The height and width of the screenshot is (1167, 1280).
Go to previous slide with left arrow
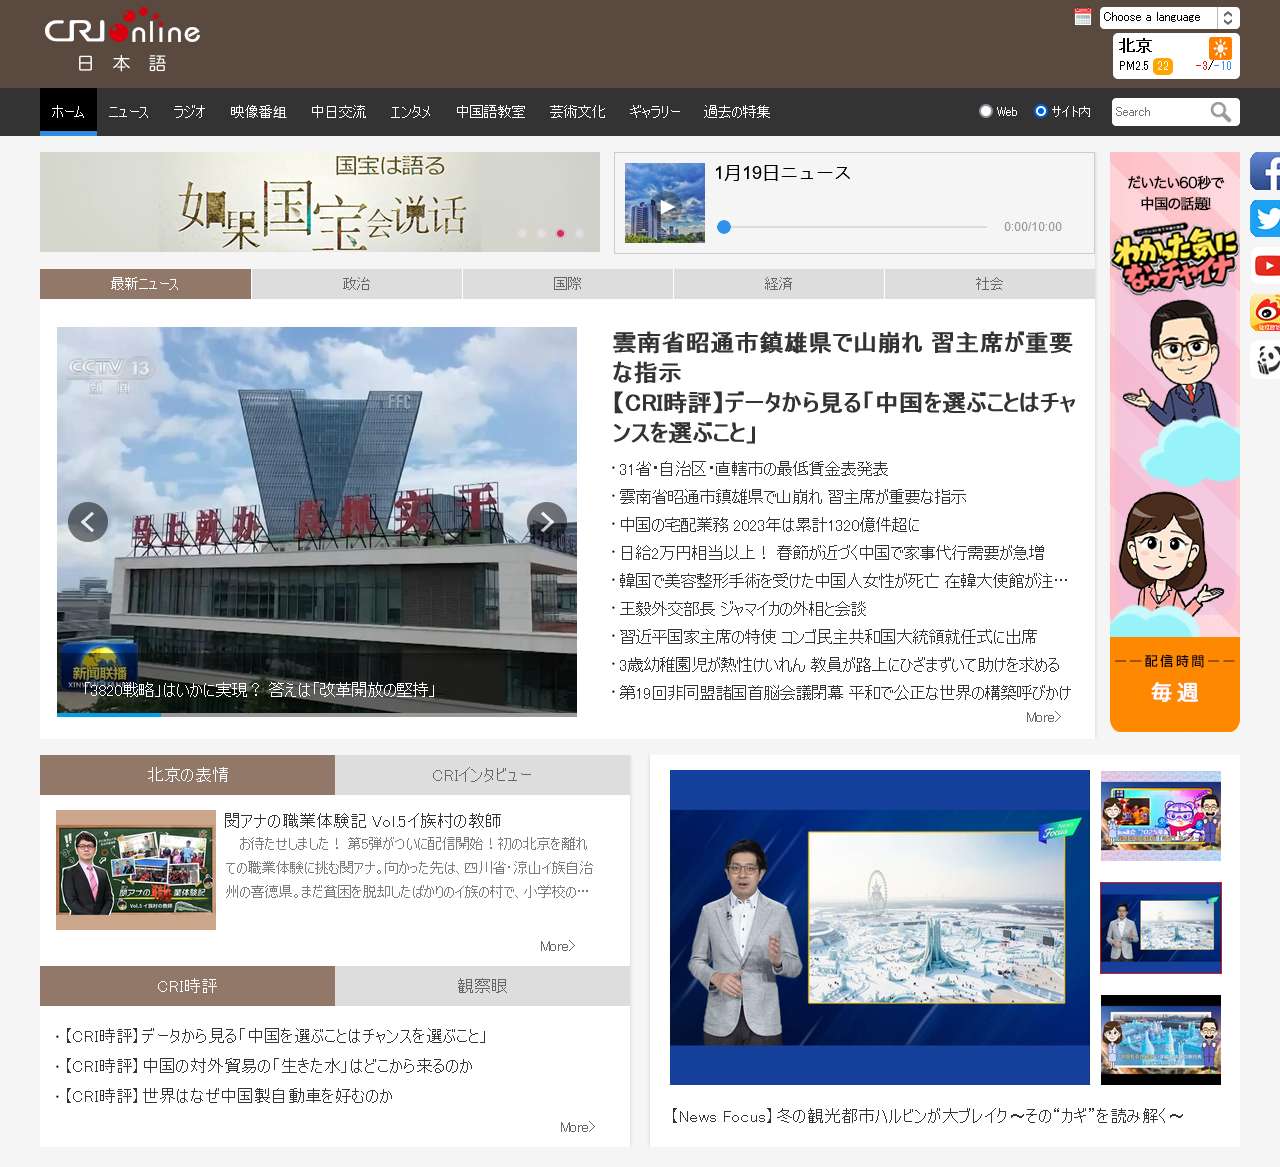[88, 522]
